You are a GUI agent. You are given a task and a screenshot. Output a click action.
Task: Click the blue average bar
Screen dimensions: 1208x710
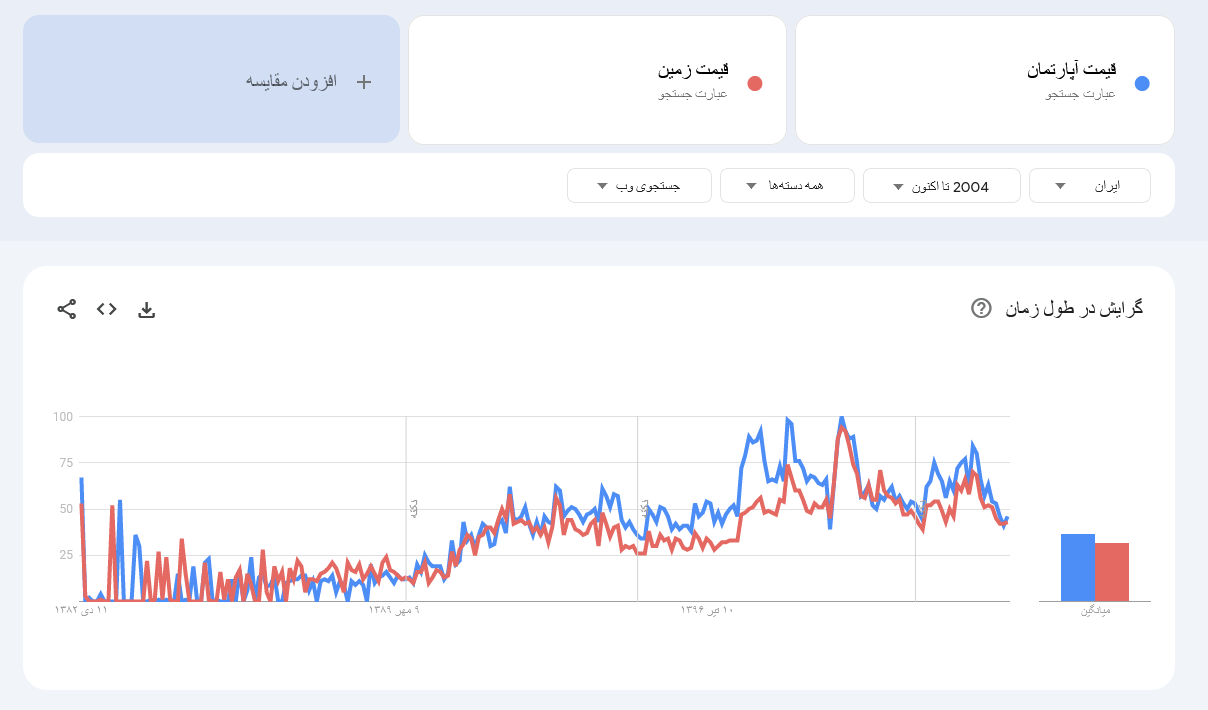(x=1078, y=567)
